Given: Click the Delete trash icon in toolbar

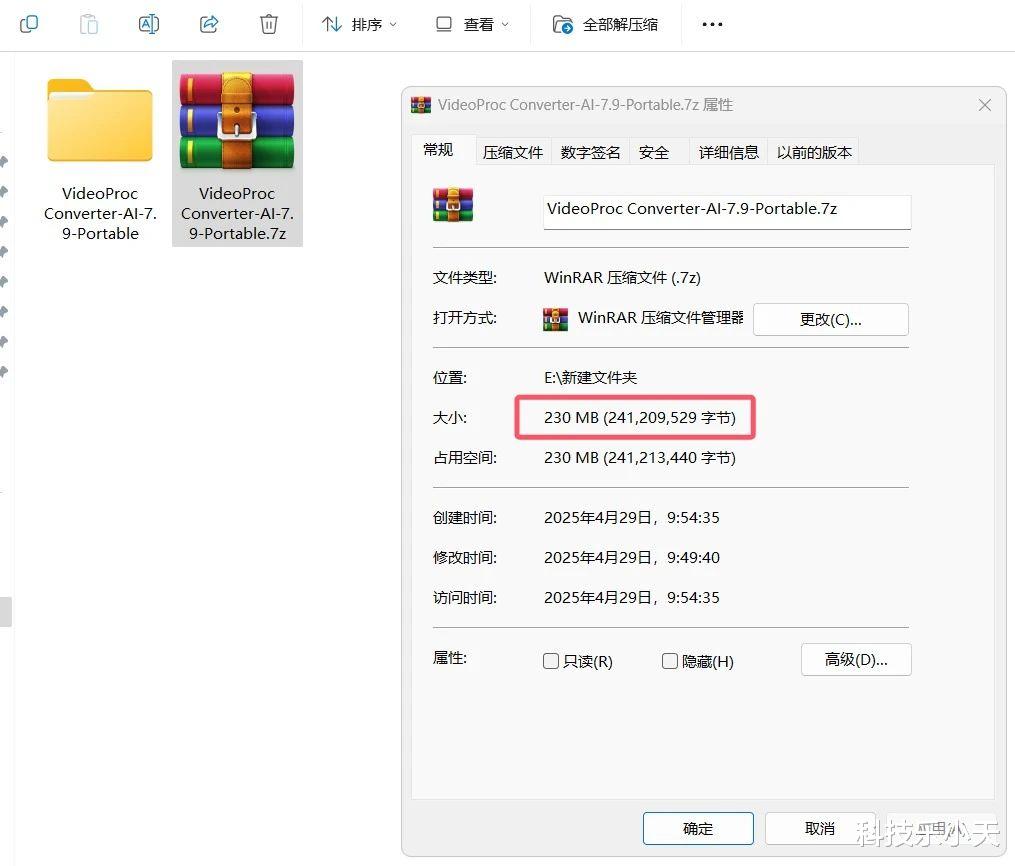Looking at the screenshot, I should [269, 25].
